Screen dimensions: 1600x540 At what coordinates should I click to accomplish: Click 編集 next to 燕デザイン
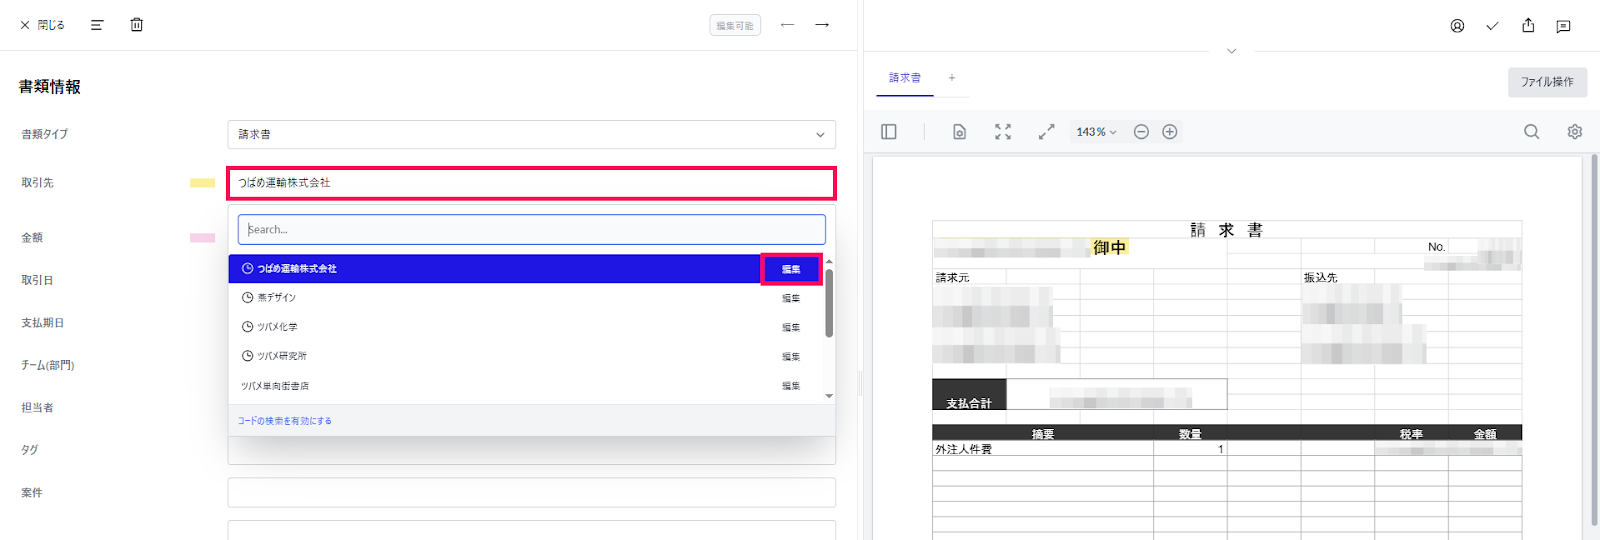(791, 298)
